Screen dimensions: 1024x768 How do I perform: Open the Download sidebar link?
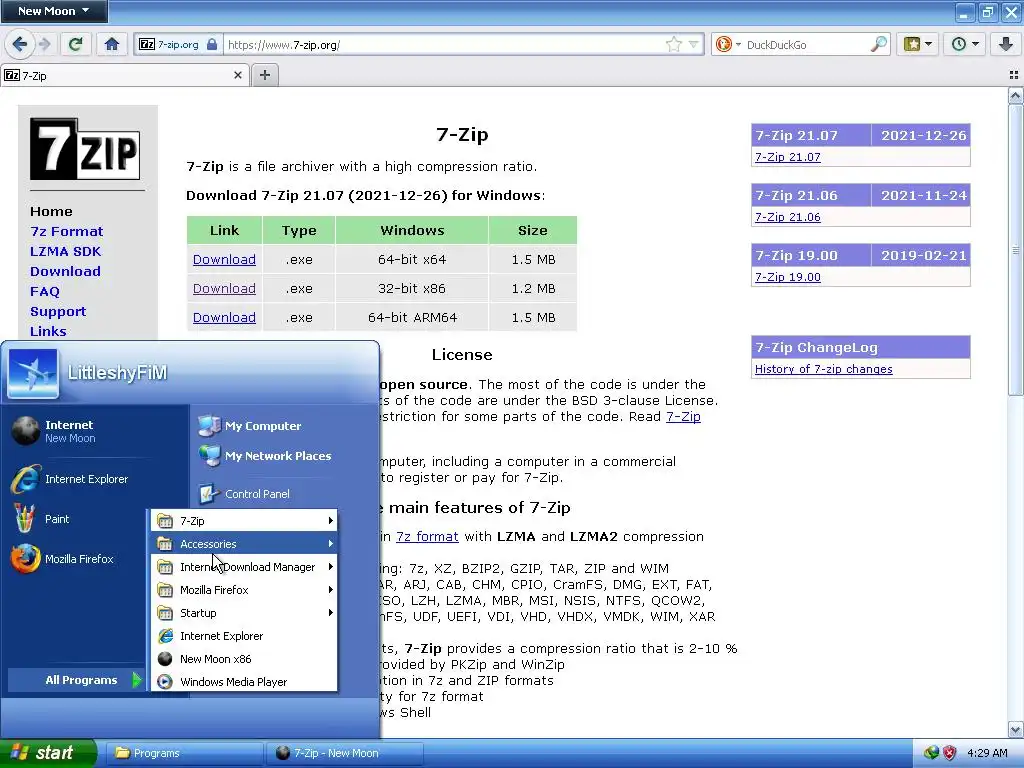click(x=65, y=272)
